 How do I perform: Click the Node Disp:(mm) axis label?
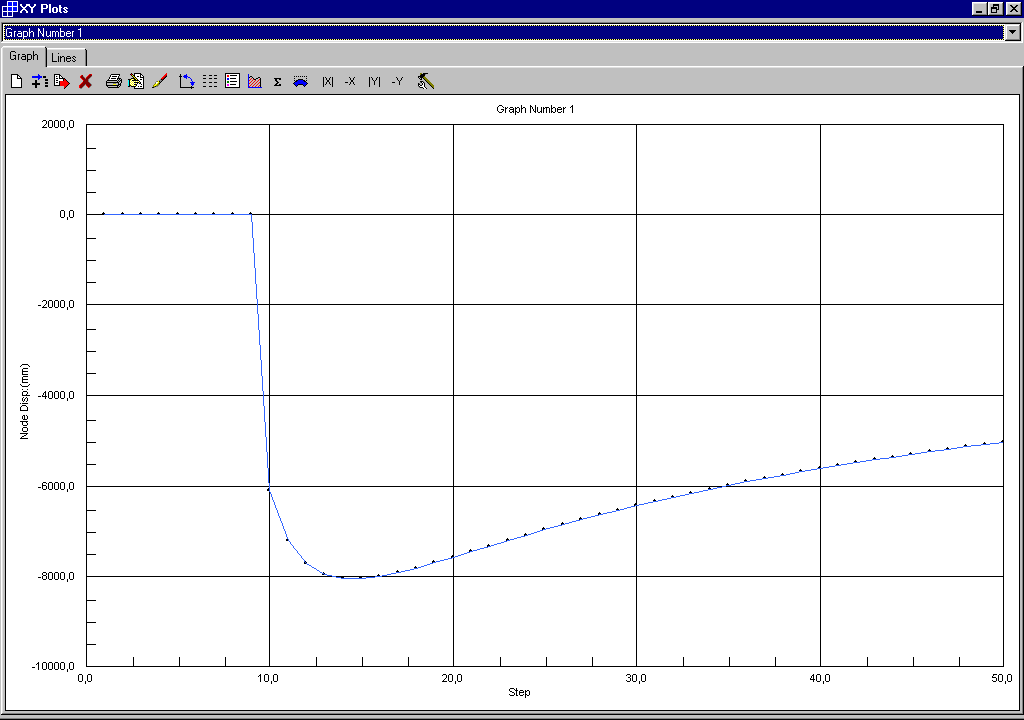point(24,401)
